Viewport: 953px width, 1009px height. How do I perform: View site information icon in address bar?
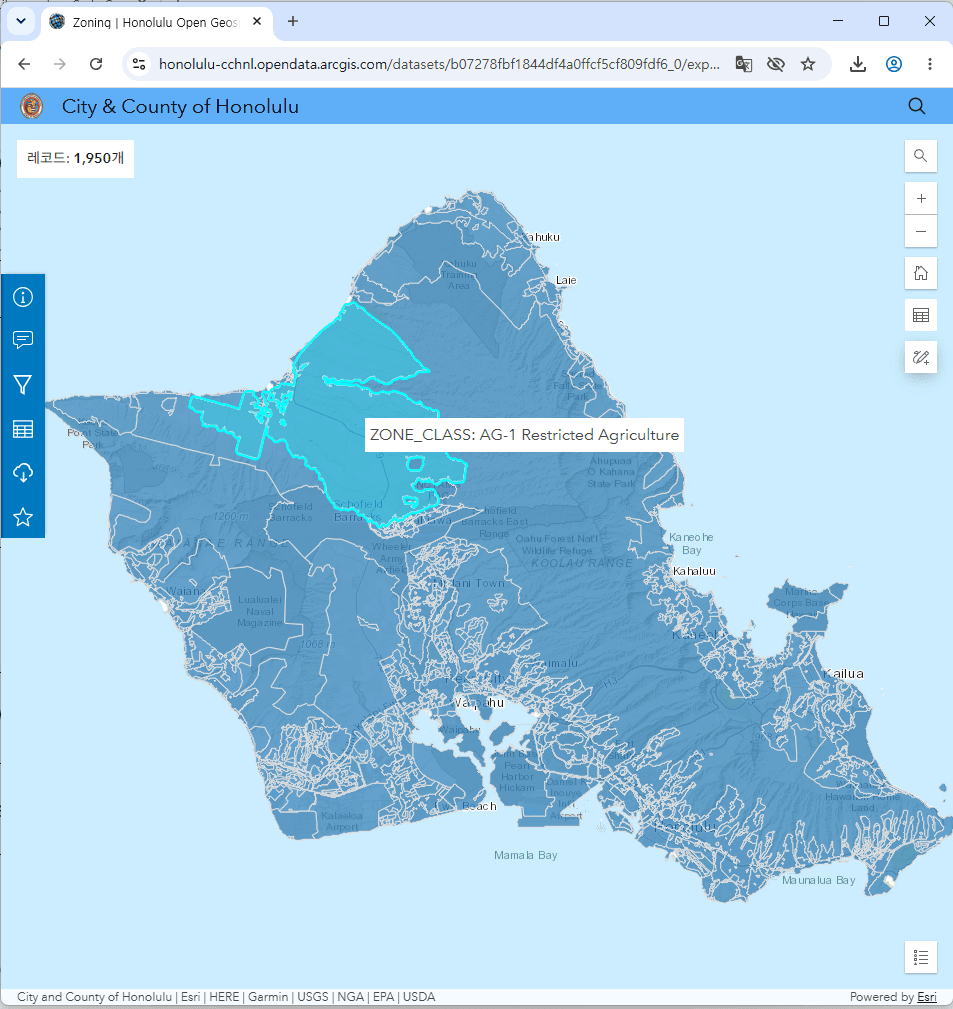139,64
